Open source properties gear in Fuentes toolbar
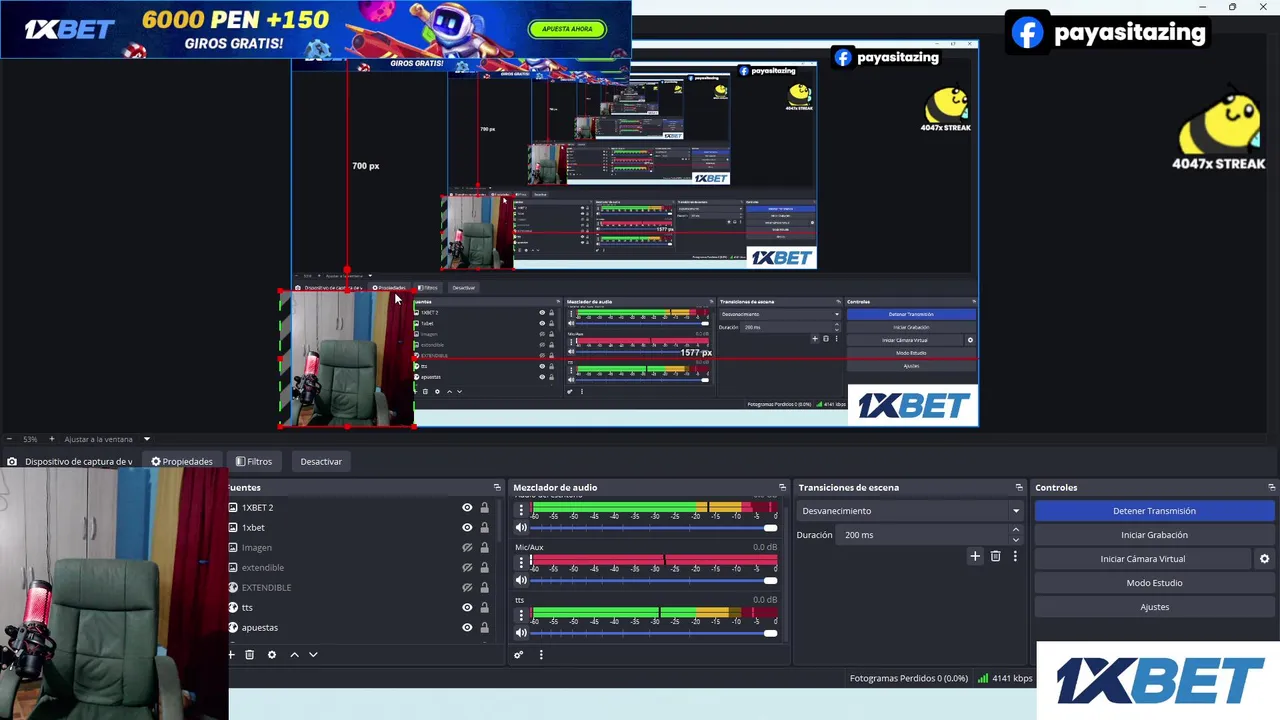This screenshot has width=1280, height=720. (x=271, y=655)
